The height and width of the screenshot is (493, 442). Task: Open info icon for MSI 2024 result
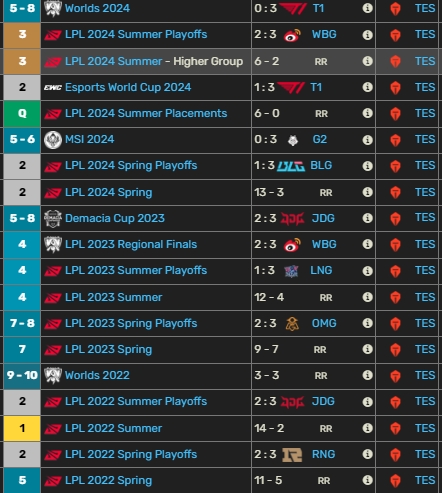tap(367, 139)
